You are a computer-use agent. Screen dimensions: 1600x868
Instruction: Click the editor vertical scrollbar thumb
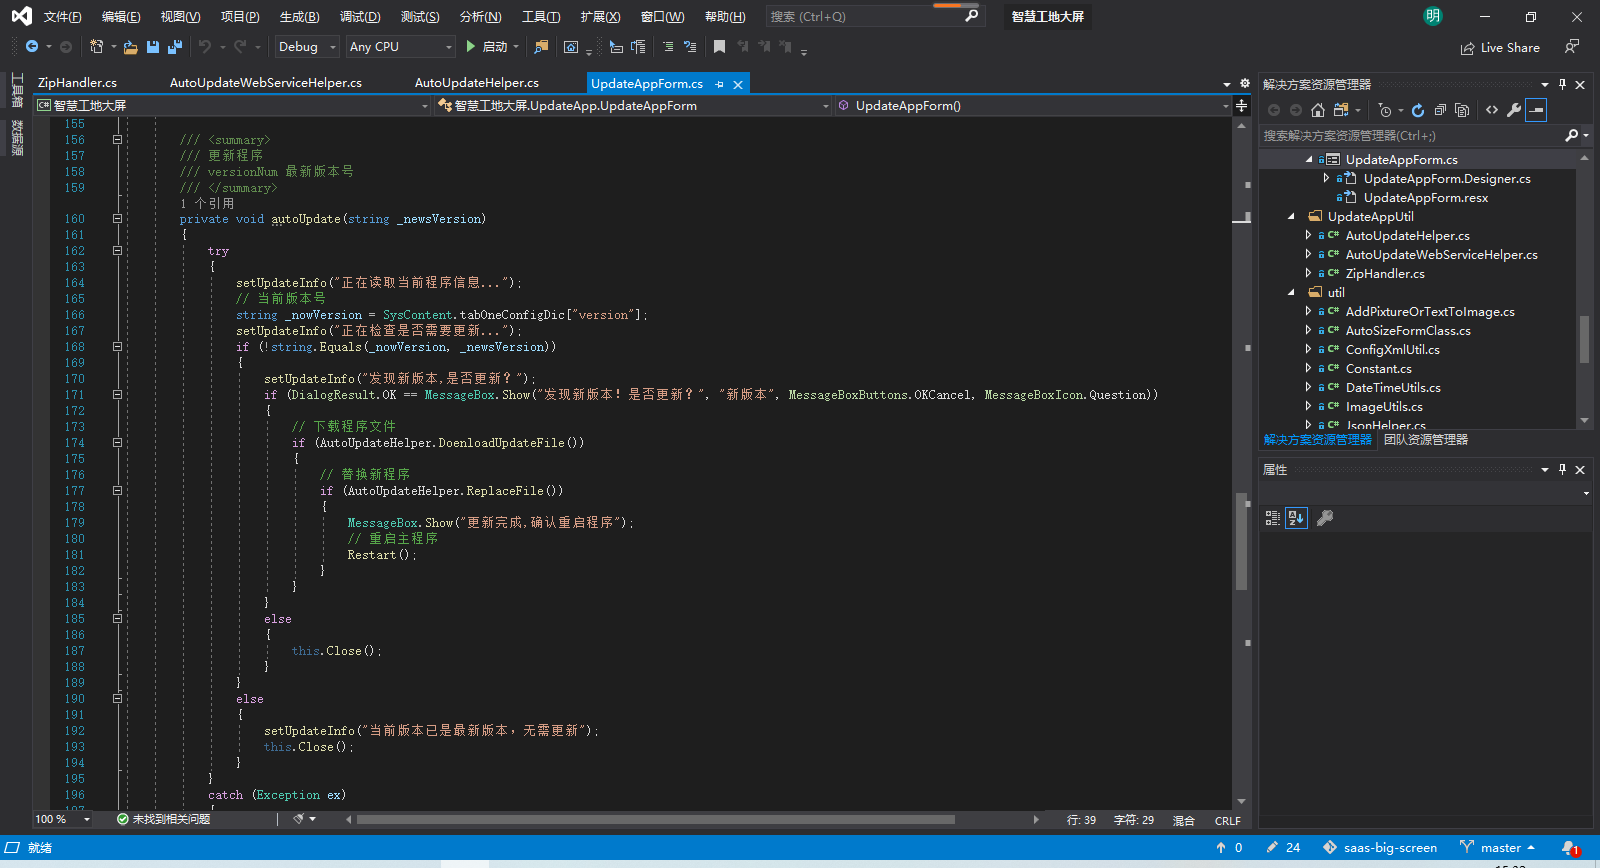click(x=1241, y=541)
